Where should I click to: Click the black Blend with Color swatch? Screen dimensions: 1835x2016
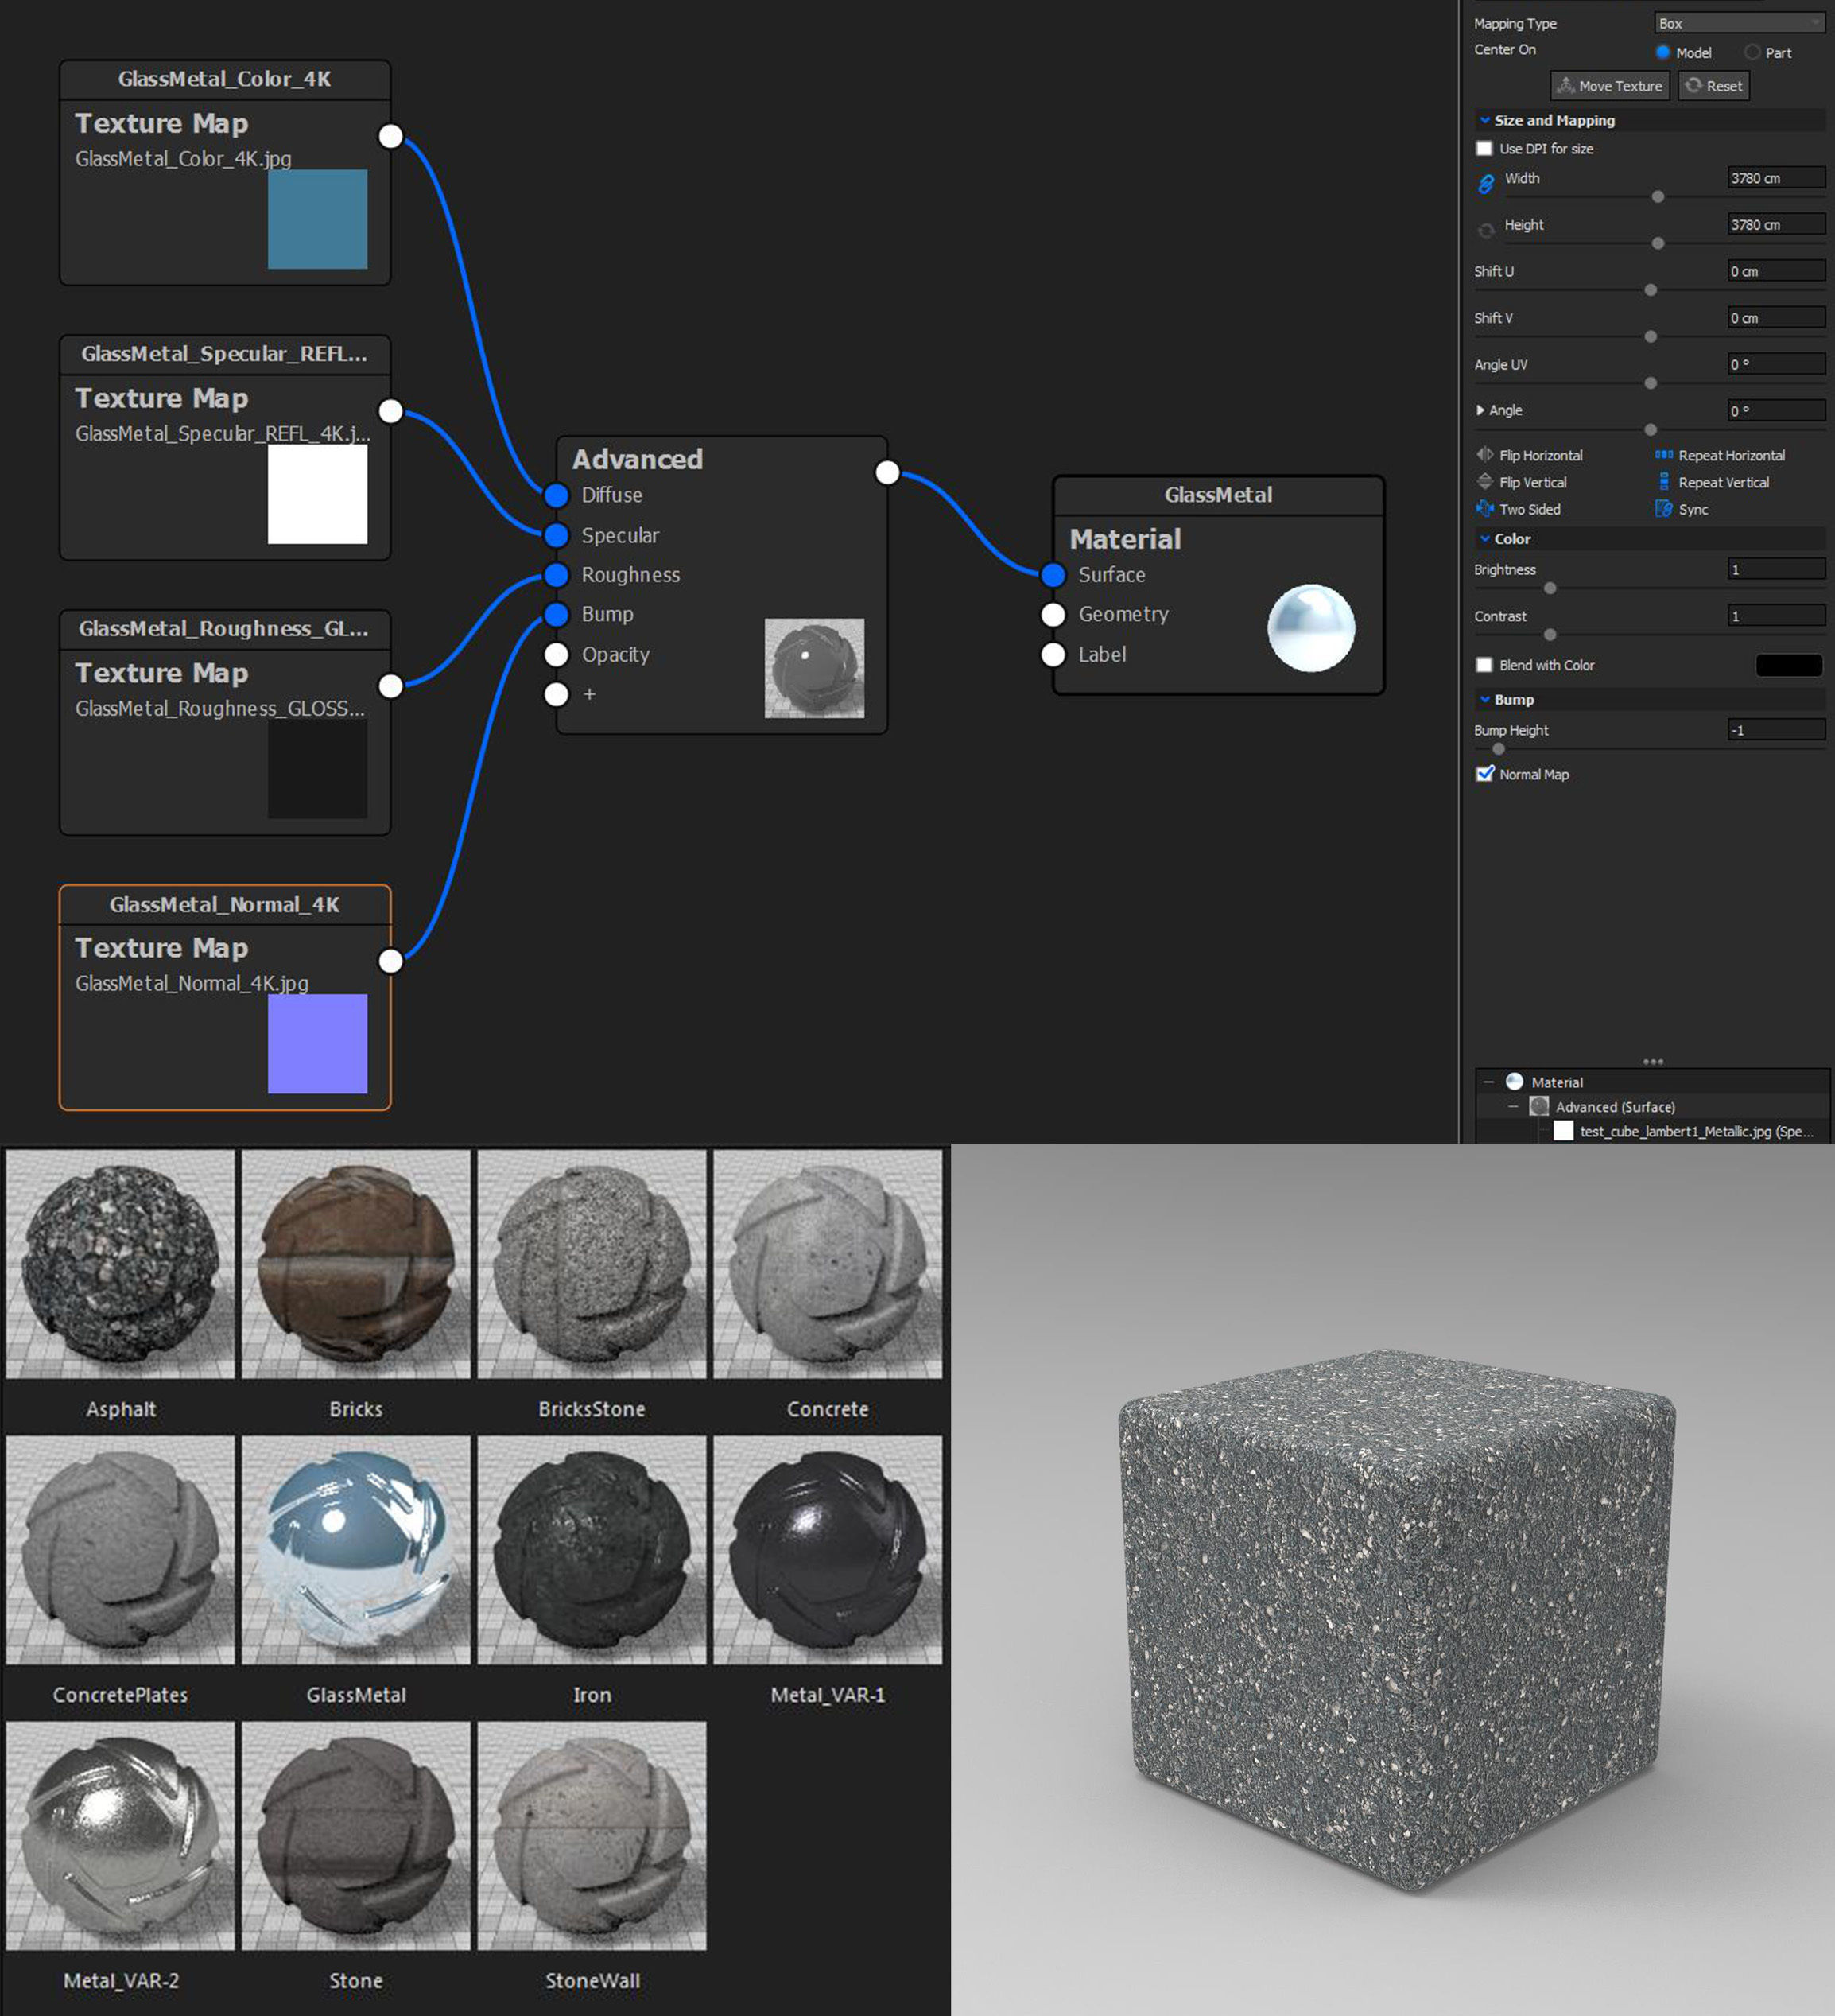1788,665
